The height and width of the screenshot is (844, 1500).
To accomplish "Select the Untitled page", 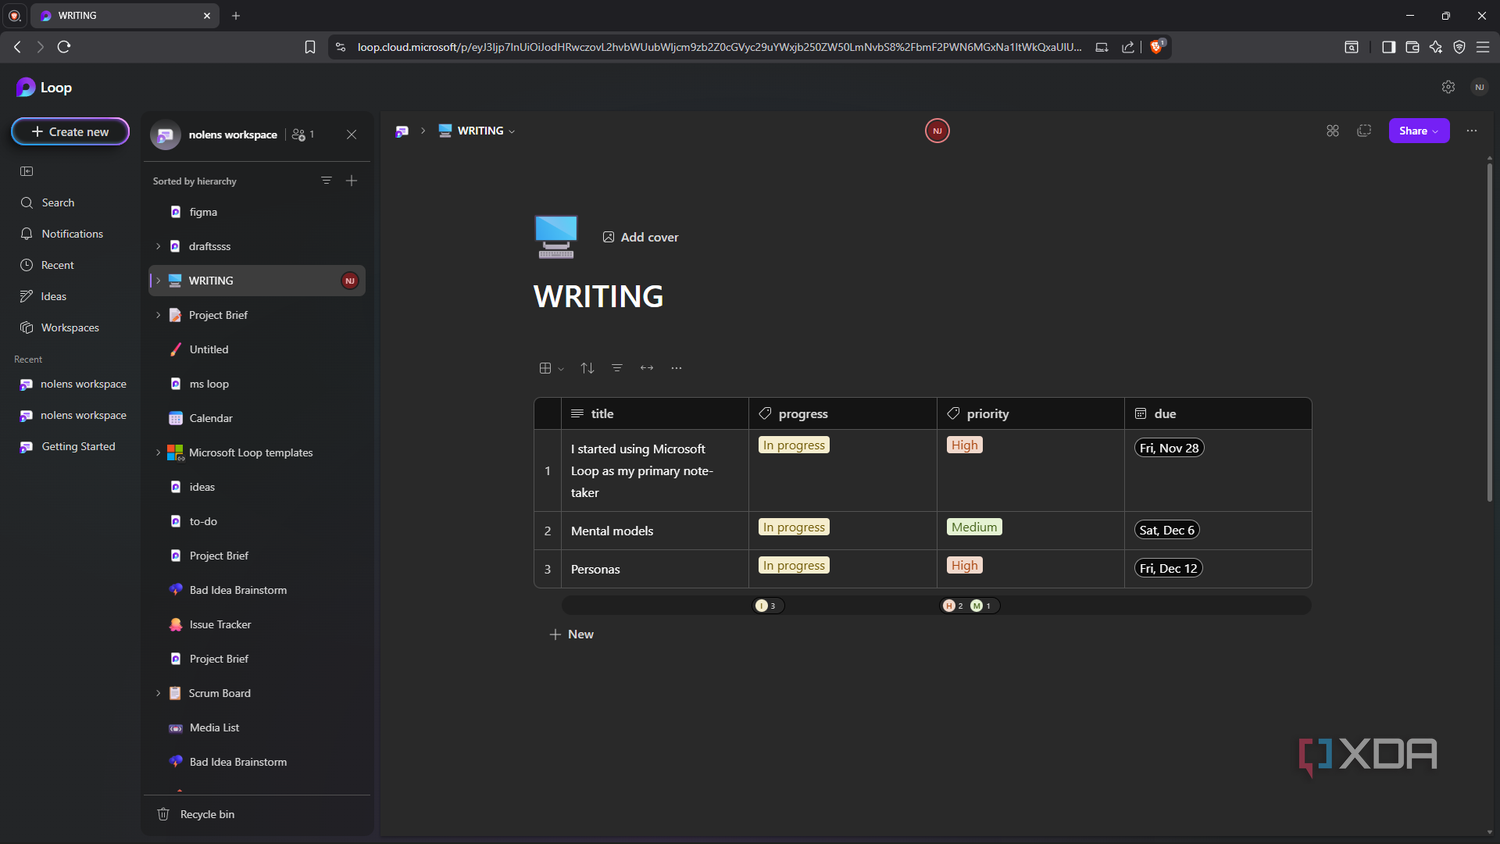I will tap(258, 350).
